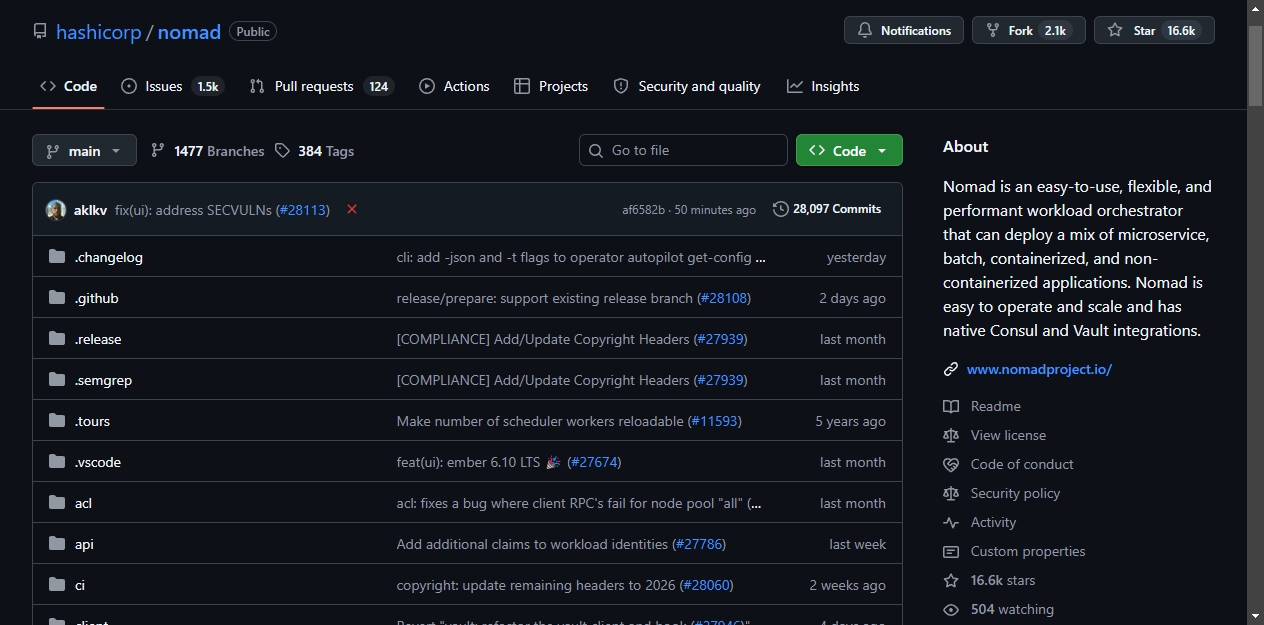This screenshot has height=625, width=1264.
Task: Click the page vertical scrollbar thumb
Action: (x=1255, y=65)
